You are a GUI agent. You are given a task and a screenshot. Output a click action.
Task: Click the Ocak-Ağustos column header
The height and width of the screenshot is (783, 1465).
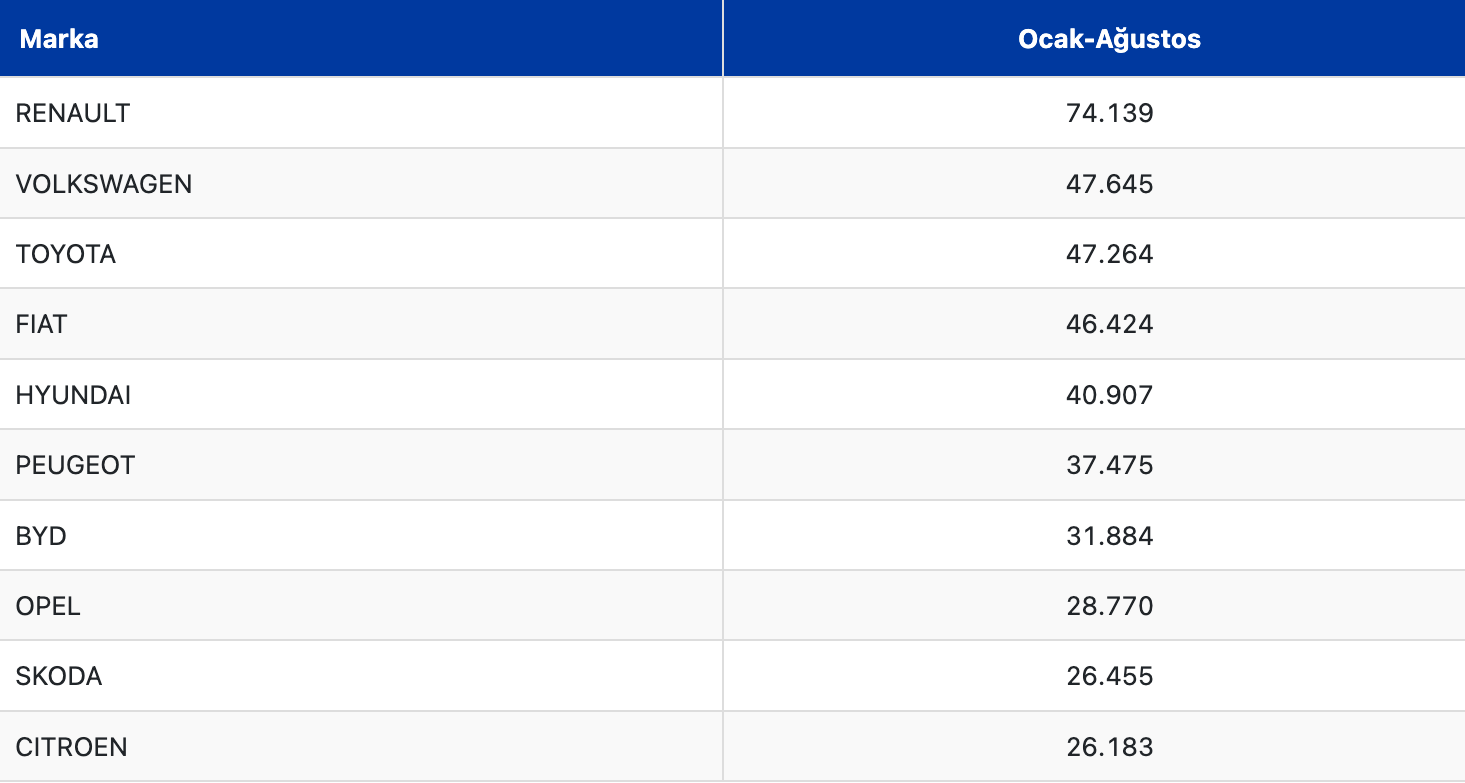[x=1109, y=39]
